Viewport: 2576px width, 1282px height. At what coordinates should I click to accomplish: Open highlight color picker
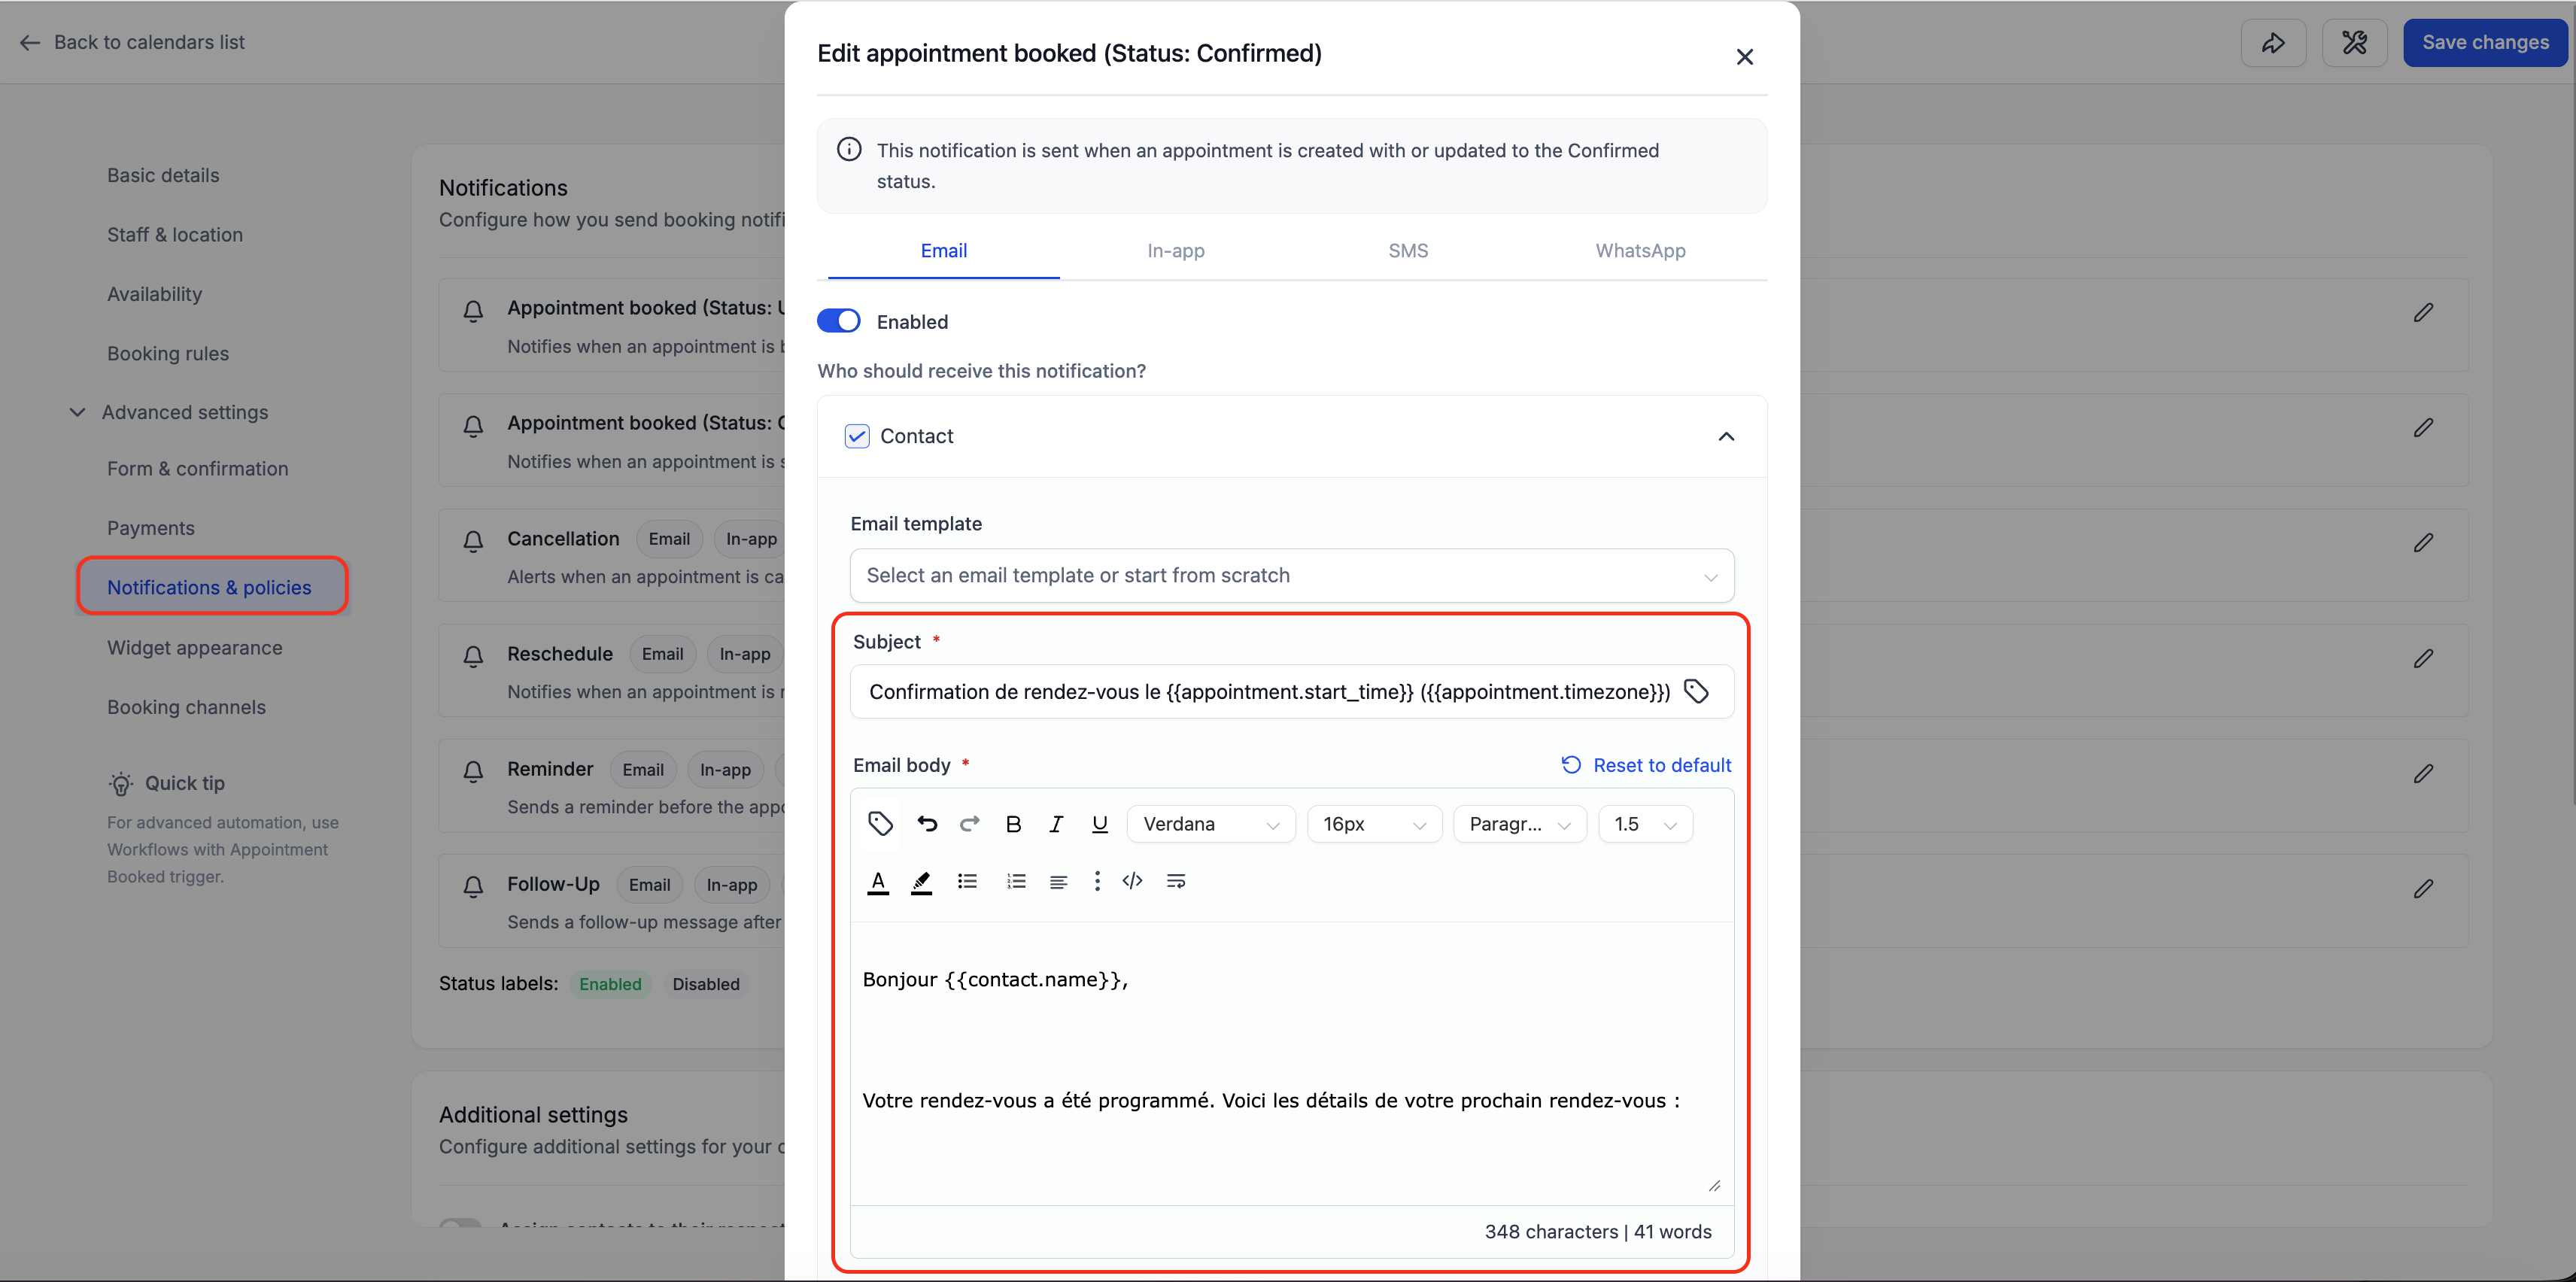(921, 882)
